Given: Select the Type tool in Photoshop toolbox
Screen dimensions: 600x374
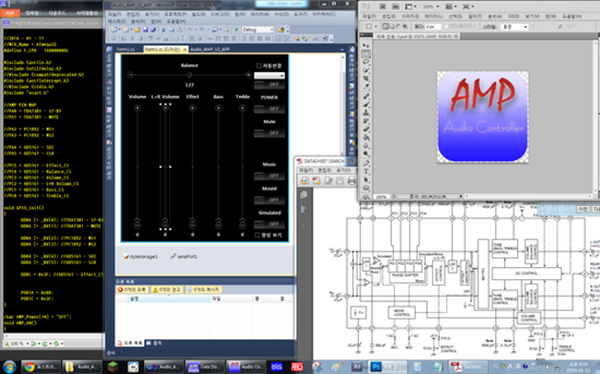Looking at the screenshot, I should tap(366, 171).
